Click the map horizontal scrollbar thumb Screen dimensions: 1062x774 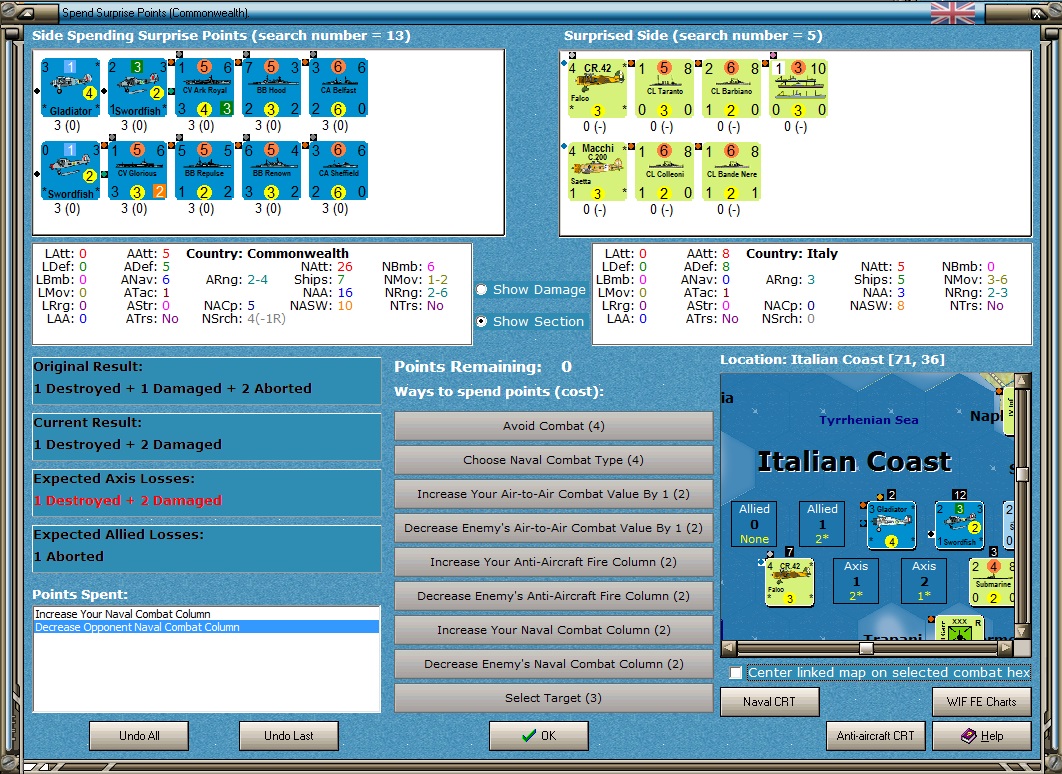coord(866,649)
